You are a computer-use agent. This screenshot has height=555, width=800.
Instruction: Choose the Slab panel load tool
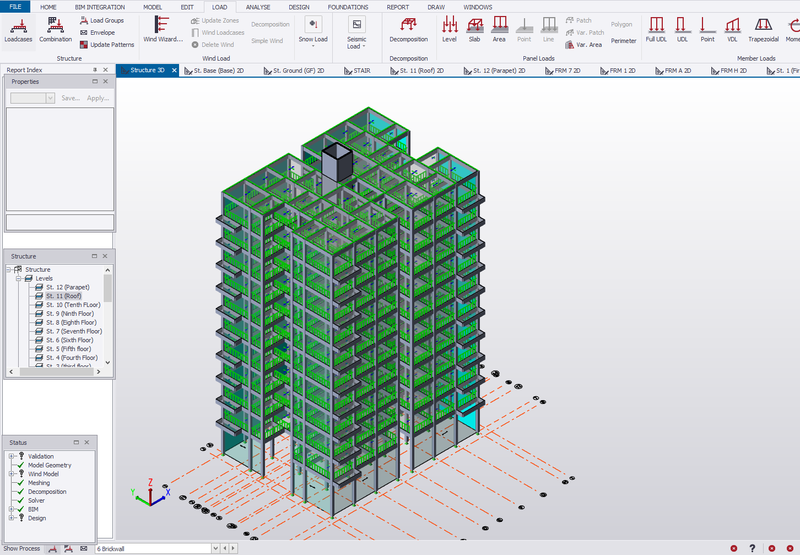(x=475, y=29)
